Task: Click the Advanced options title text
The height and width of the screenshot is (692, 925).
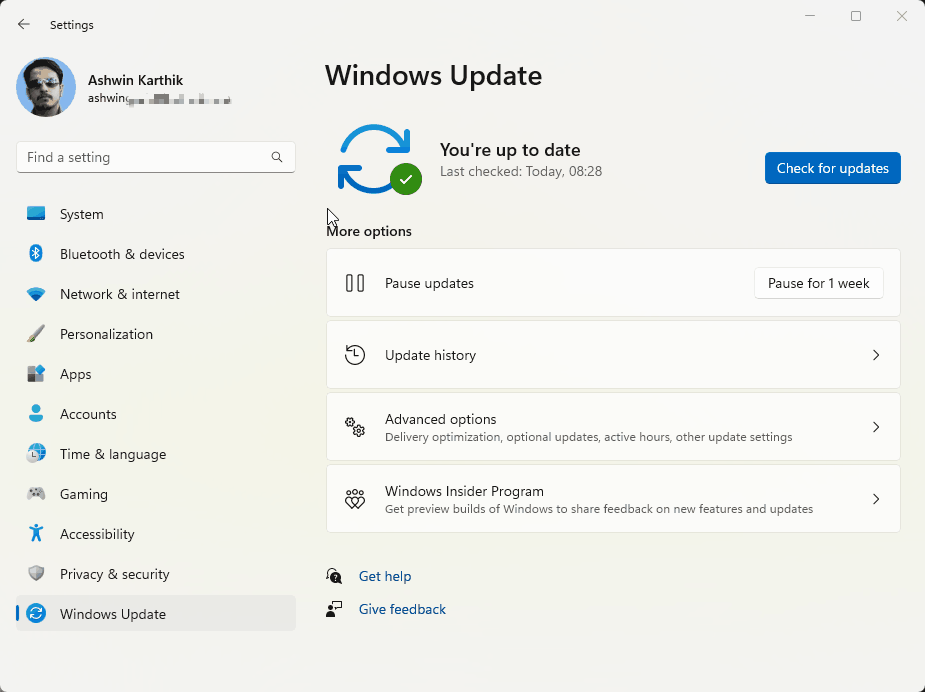Action: pos(441,419)
